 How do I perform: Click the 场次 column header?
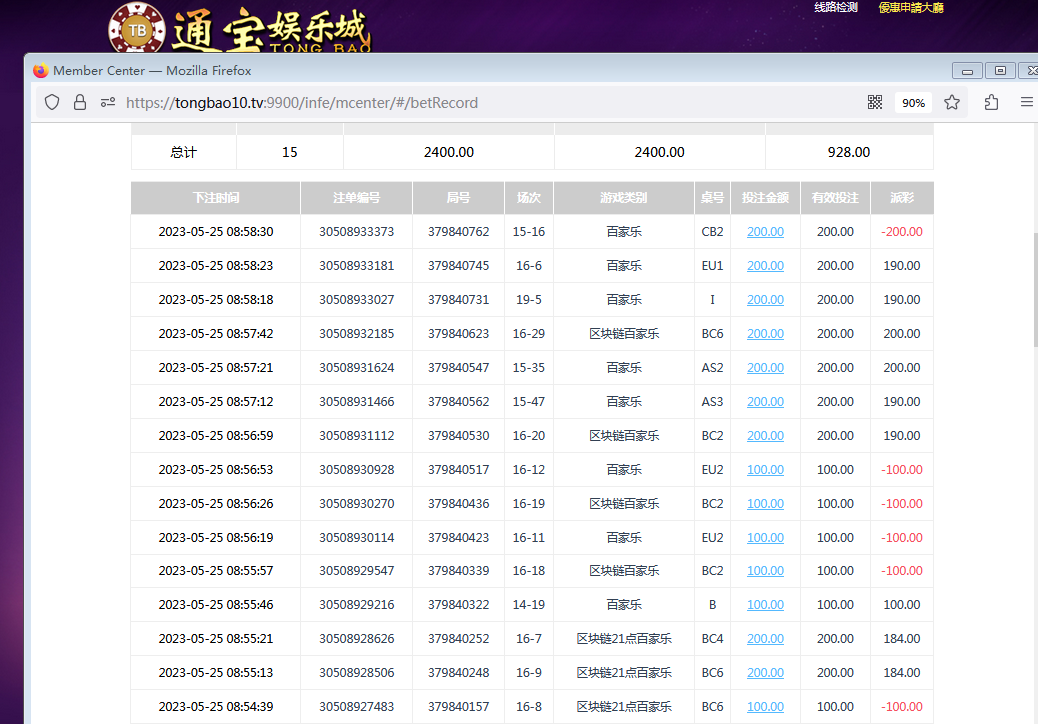click(x=529, y=198)
